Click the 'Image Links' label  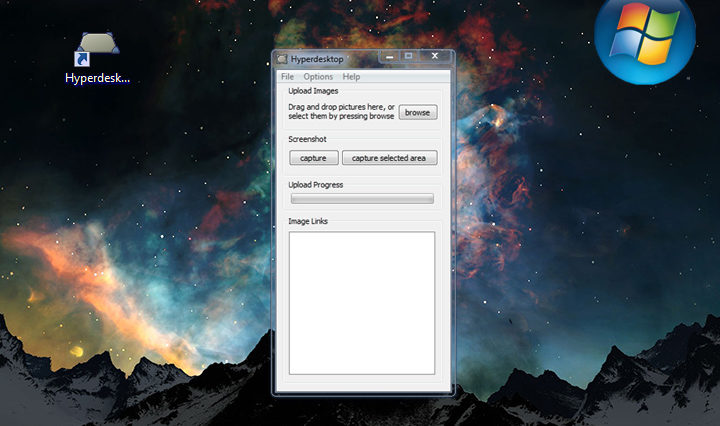point(308,221)
